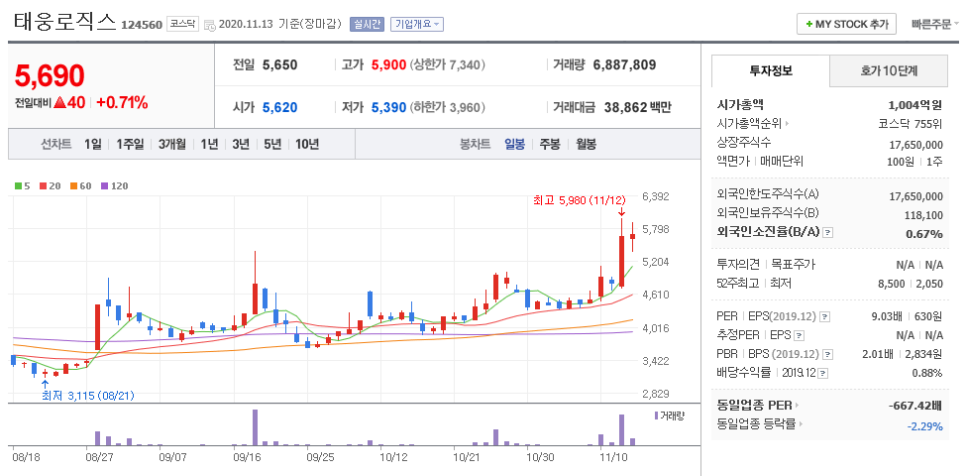Screen dimensions: 966x476
Task: Click the 거래대금 value 38,862 백만
Action: coord(636,107)
